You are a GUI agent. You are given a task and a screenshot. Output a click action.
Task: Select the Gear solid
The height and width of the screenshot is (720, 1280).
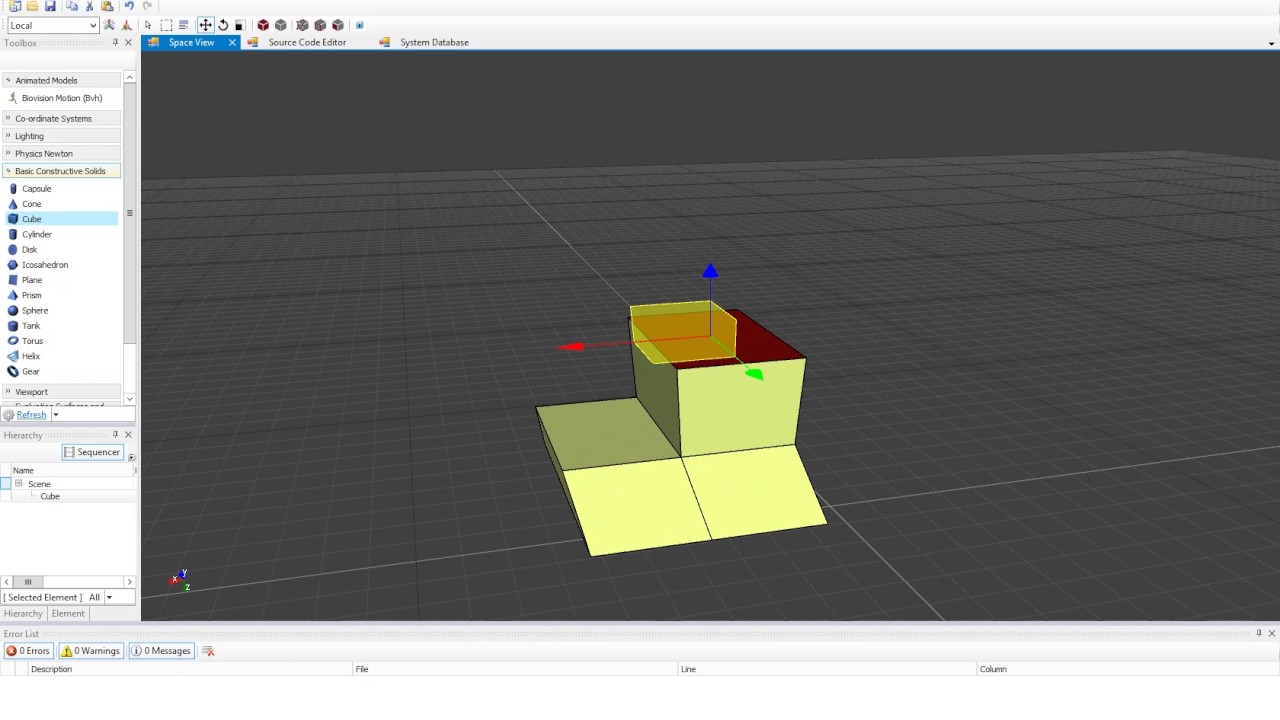click(31, 371)
